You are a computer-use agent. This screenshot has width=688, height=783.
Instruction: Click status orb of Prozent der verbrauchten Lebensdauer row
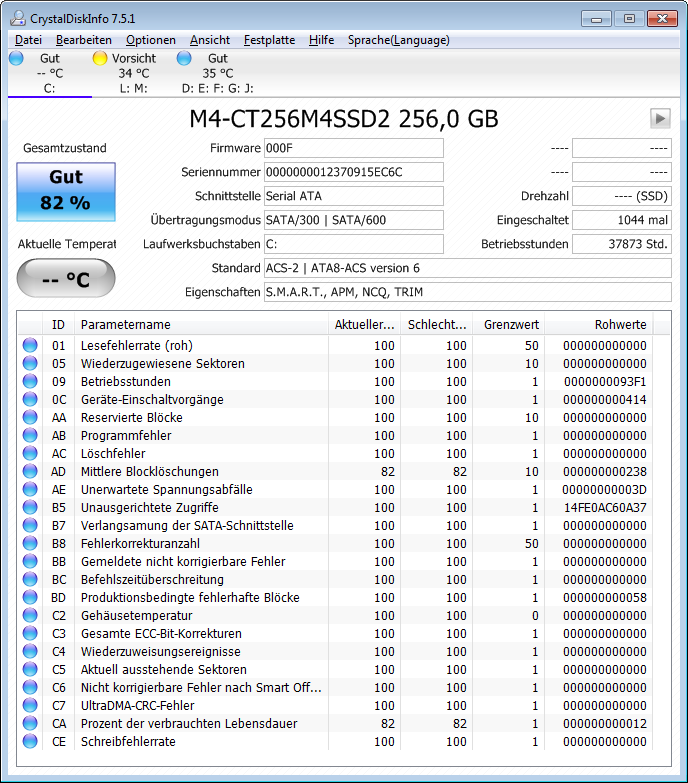[x=30, y=723]
